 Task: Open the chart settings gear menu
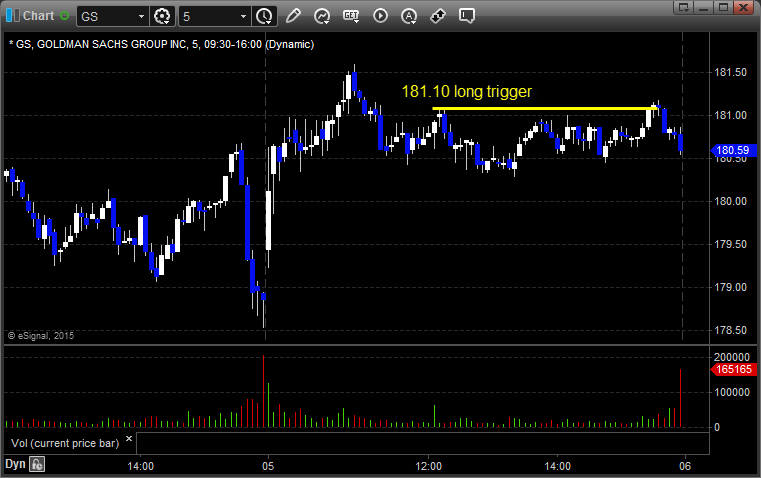162,16
